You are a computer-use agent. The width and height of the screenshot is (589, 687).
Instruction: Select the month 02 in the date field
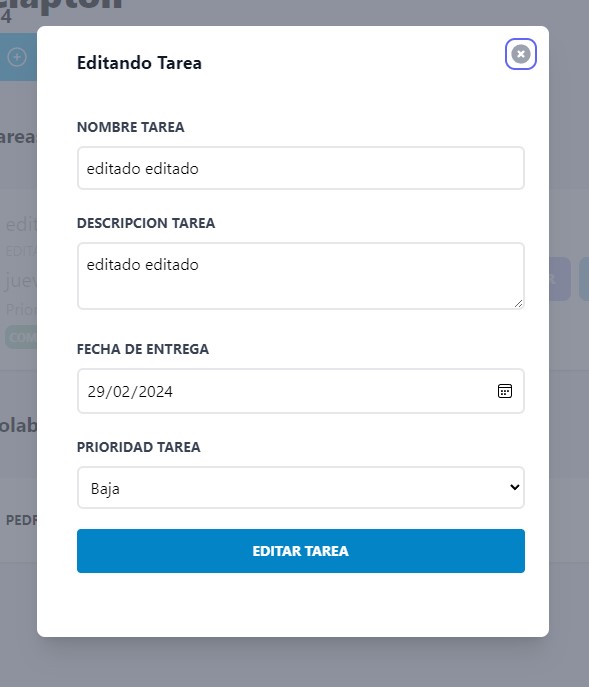(121, 391)
